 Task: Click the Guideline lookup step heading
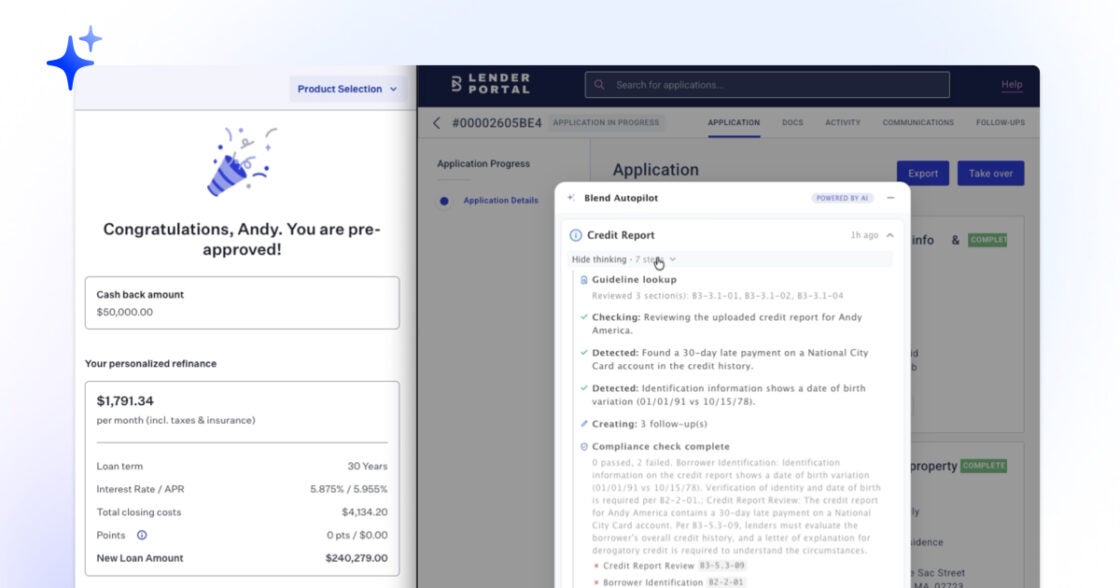tap(634, 280)
